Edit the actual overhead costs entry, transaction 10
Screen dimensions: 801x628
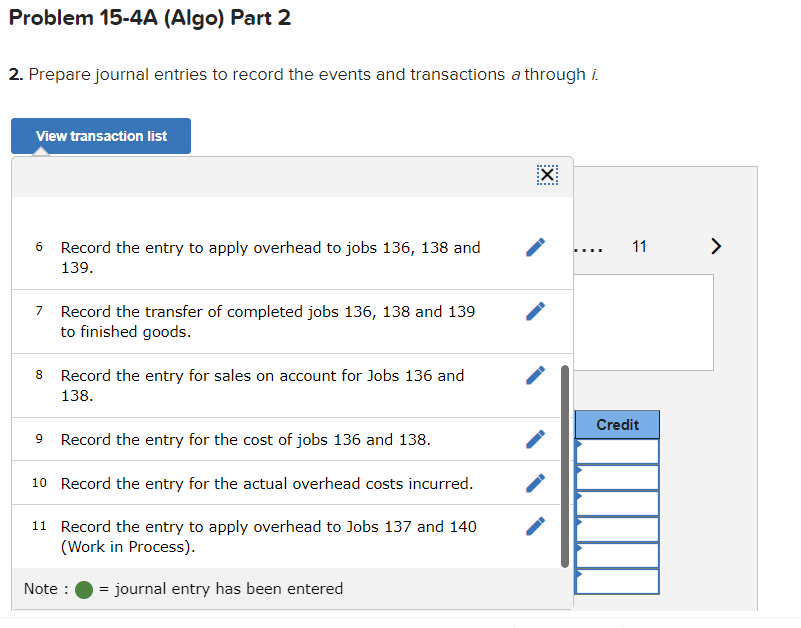coord(535,483)
